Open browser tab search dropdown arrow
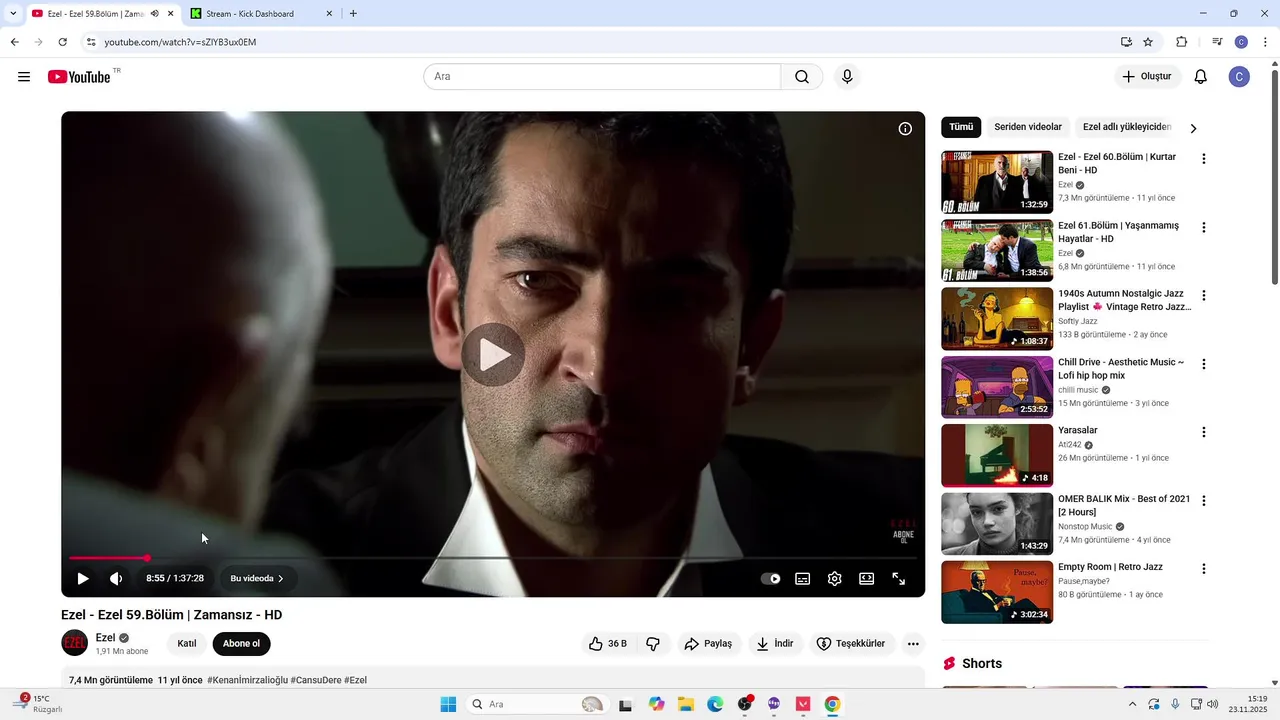This screenshot has height=720, width=1280. pyautogui.click(x=13, y=14)
